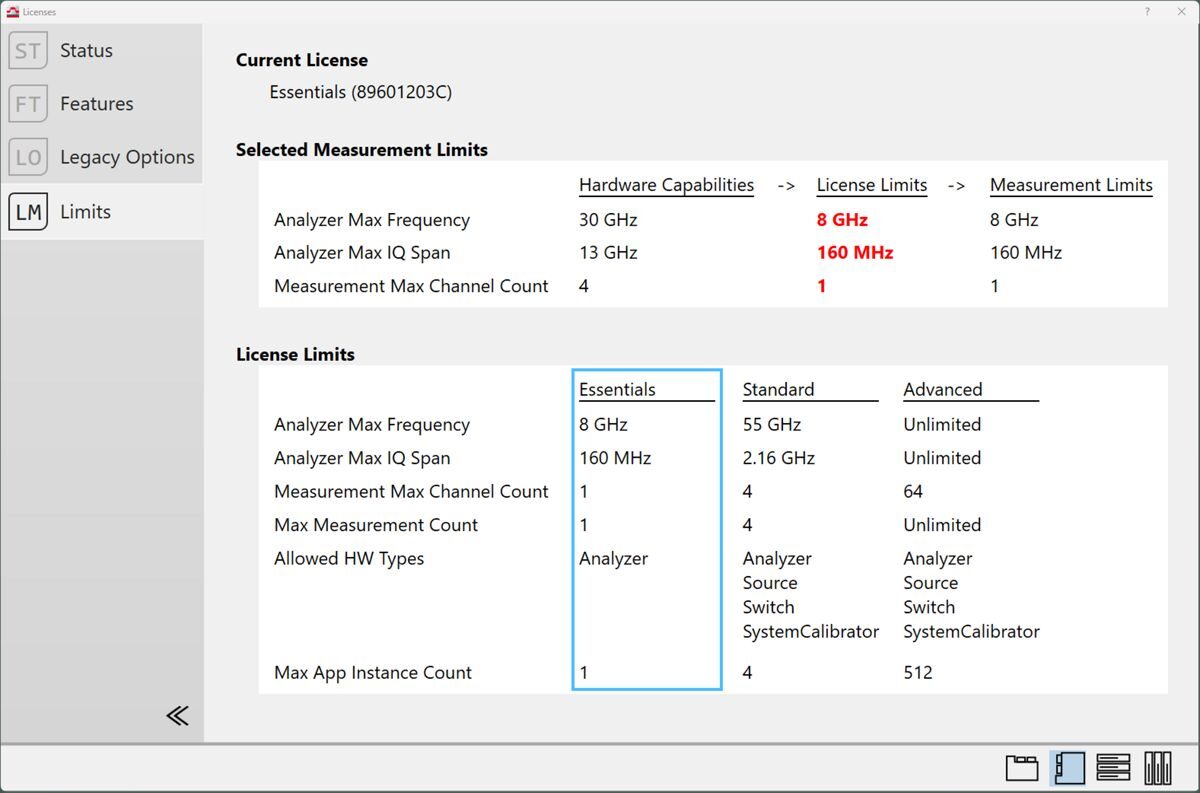This screenshot has width=1200, height=793.
Task: Click the Standard column header
Action: pos(778,390)
